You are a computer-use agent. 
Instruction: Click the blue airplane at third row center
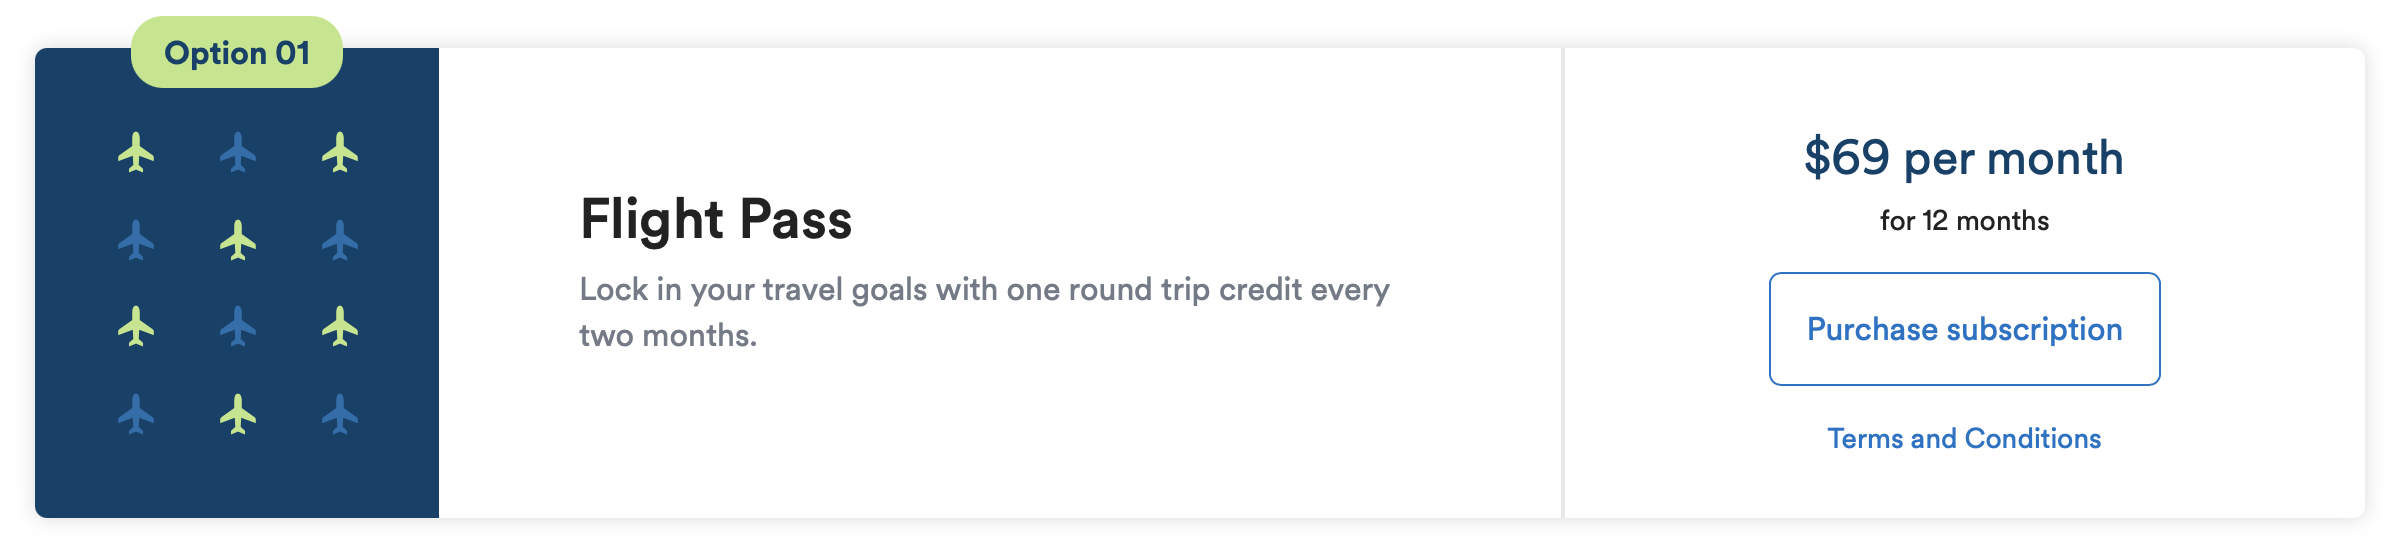238,326
